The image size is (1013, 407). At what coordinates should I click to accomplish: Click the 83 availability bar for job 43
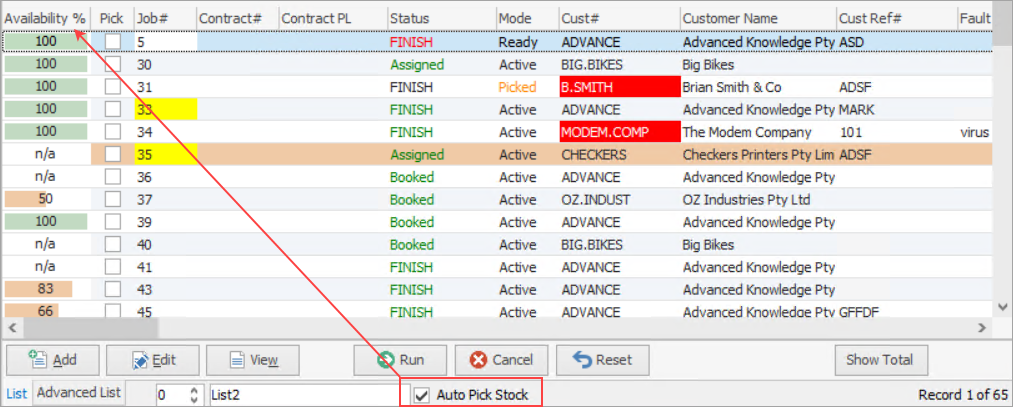pyautogui.click(x=45, y=289)
